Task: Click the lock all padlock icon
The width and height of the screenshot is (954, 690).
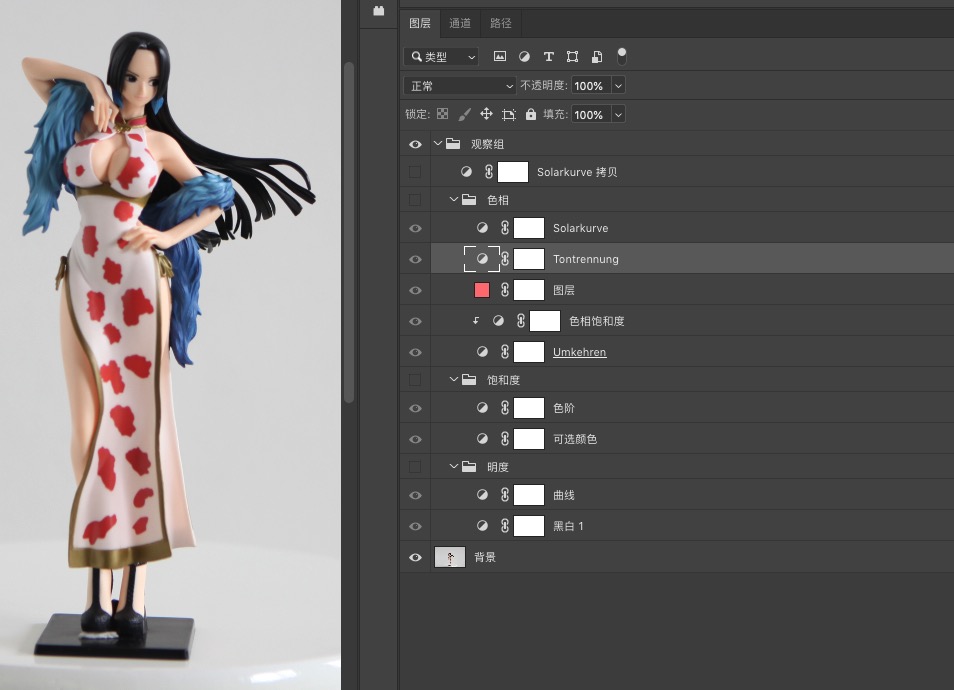Action: 530,115
